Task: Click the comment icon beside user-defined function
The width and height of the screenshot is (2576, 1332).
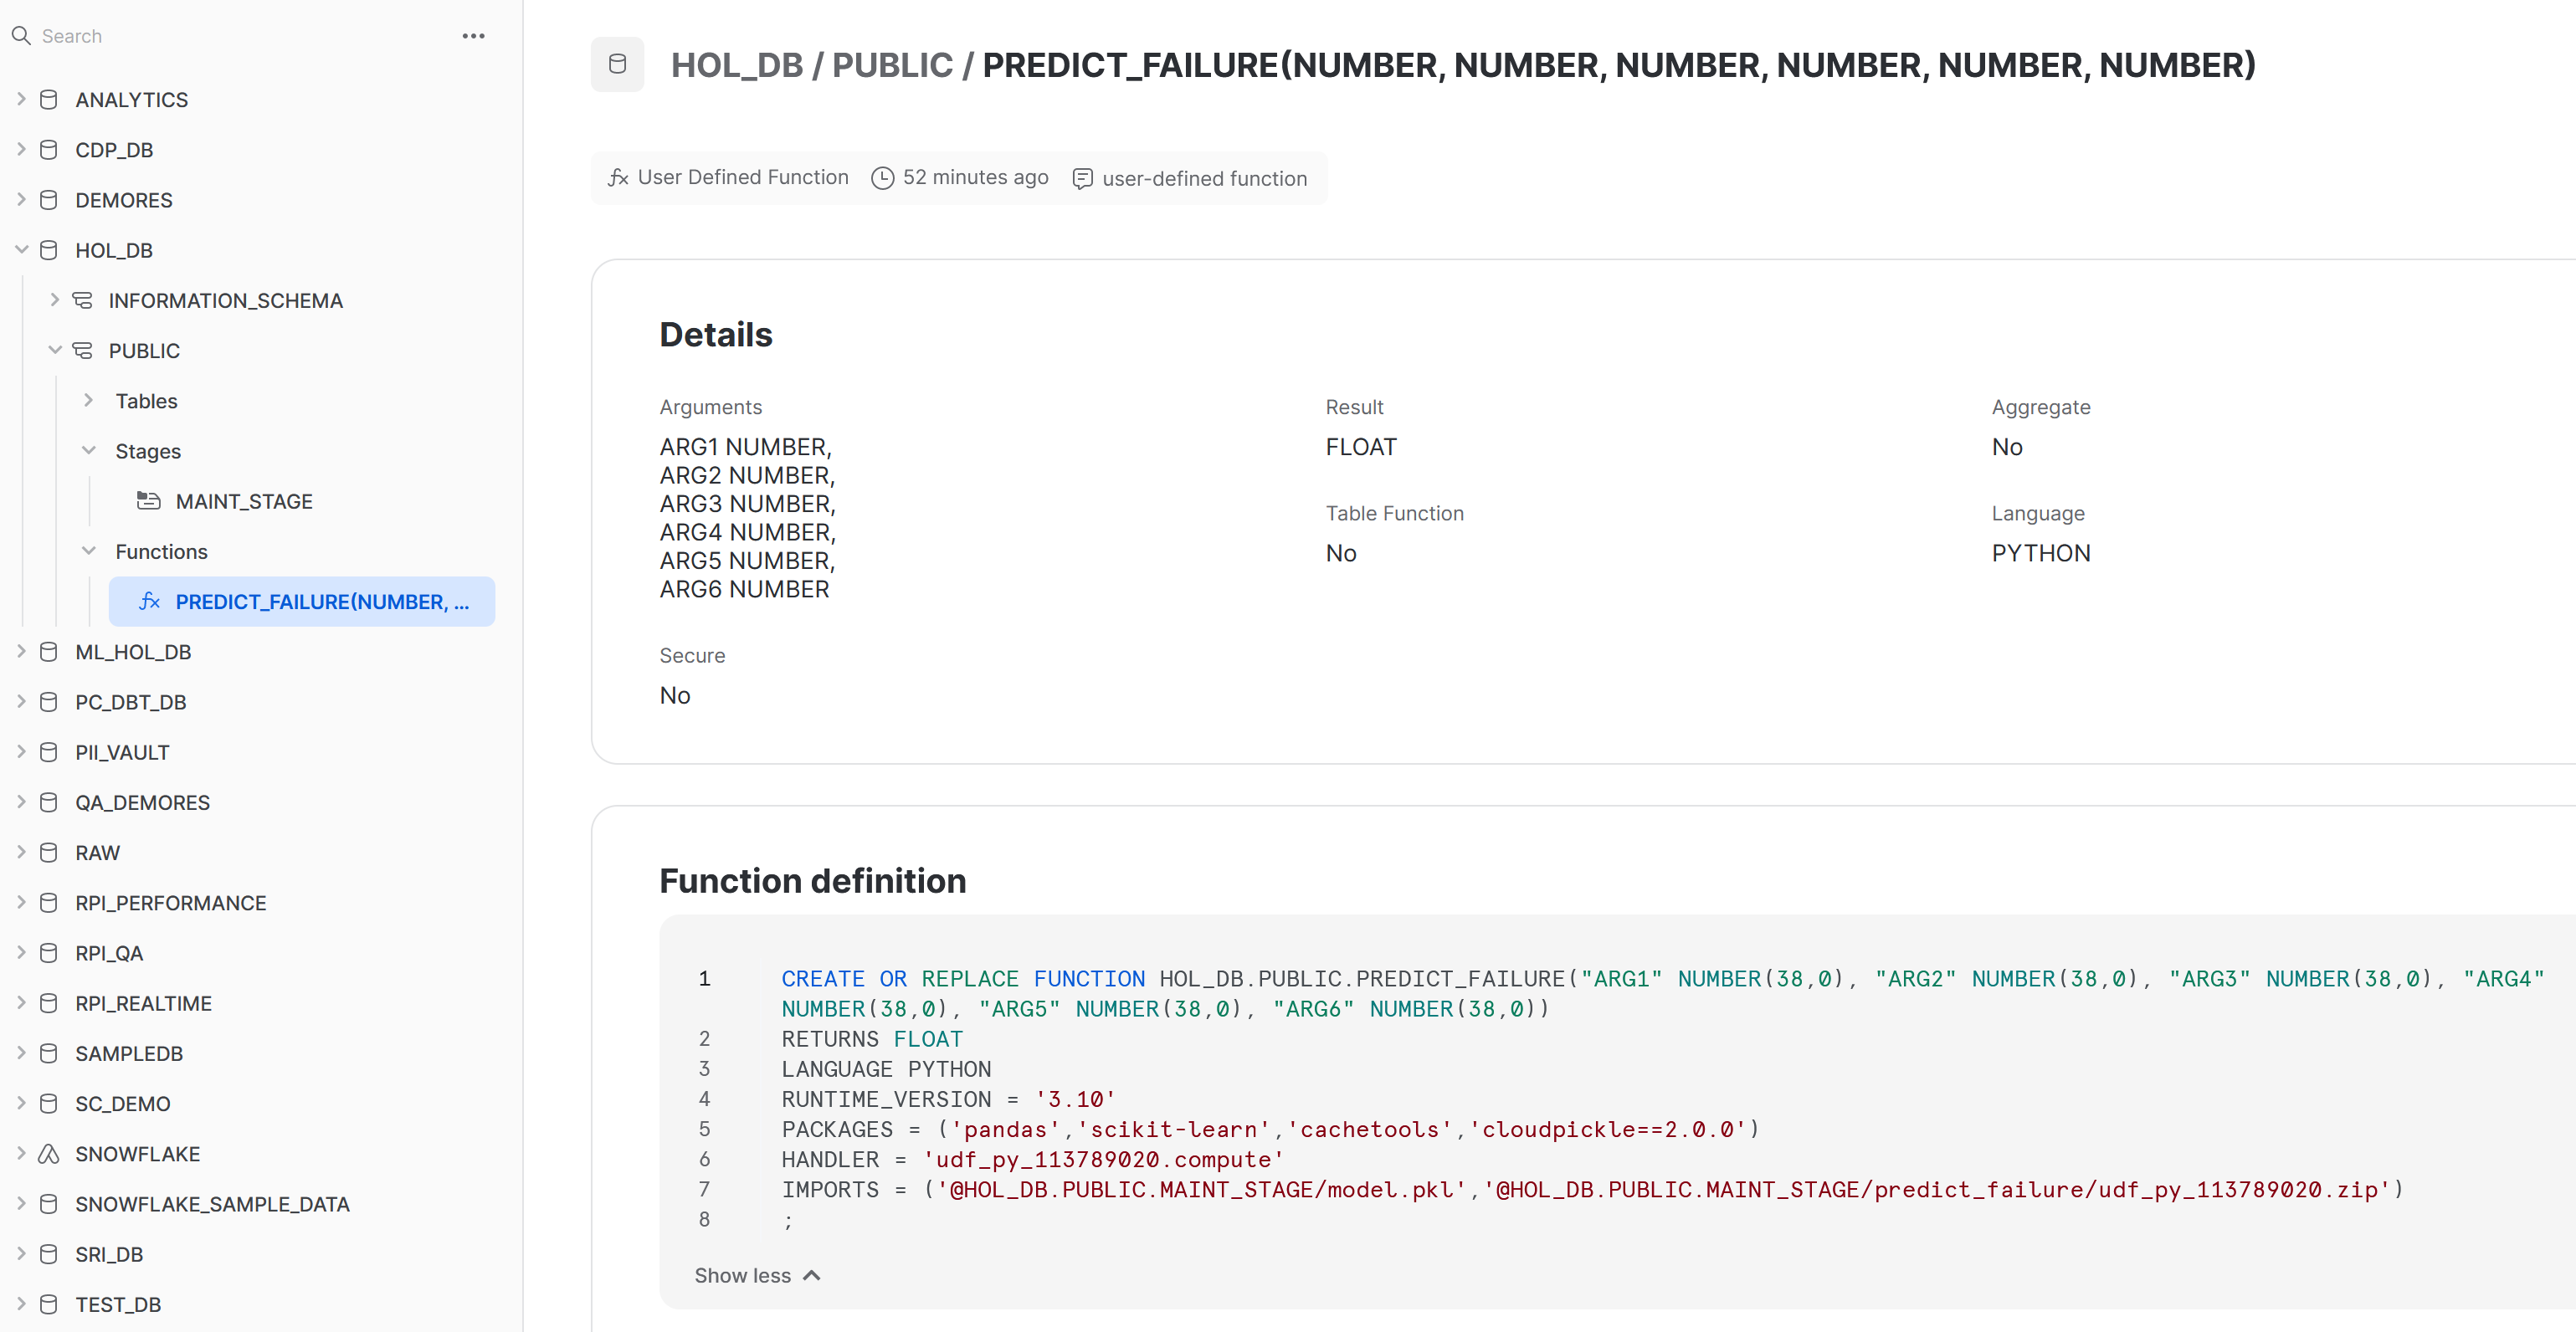Action: (1082, 178)
